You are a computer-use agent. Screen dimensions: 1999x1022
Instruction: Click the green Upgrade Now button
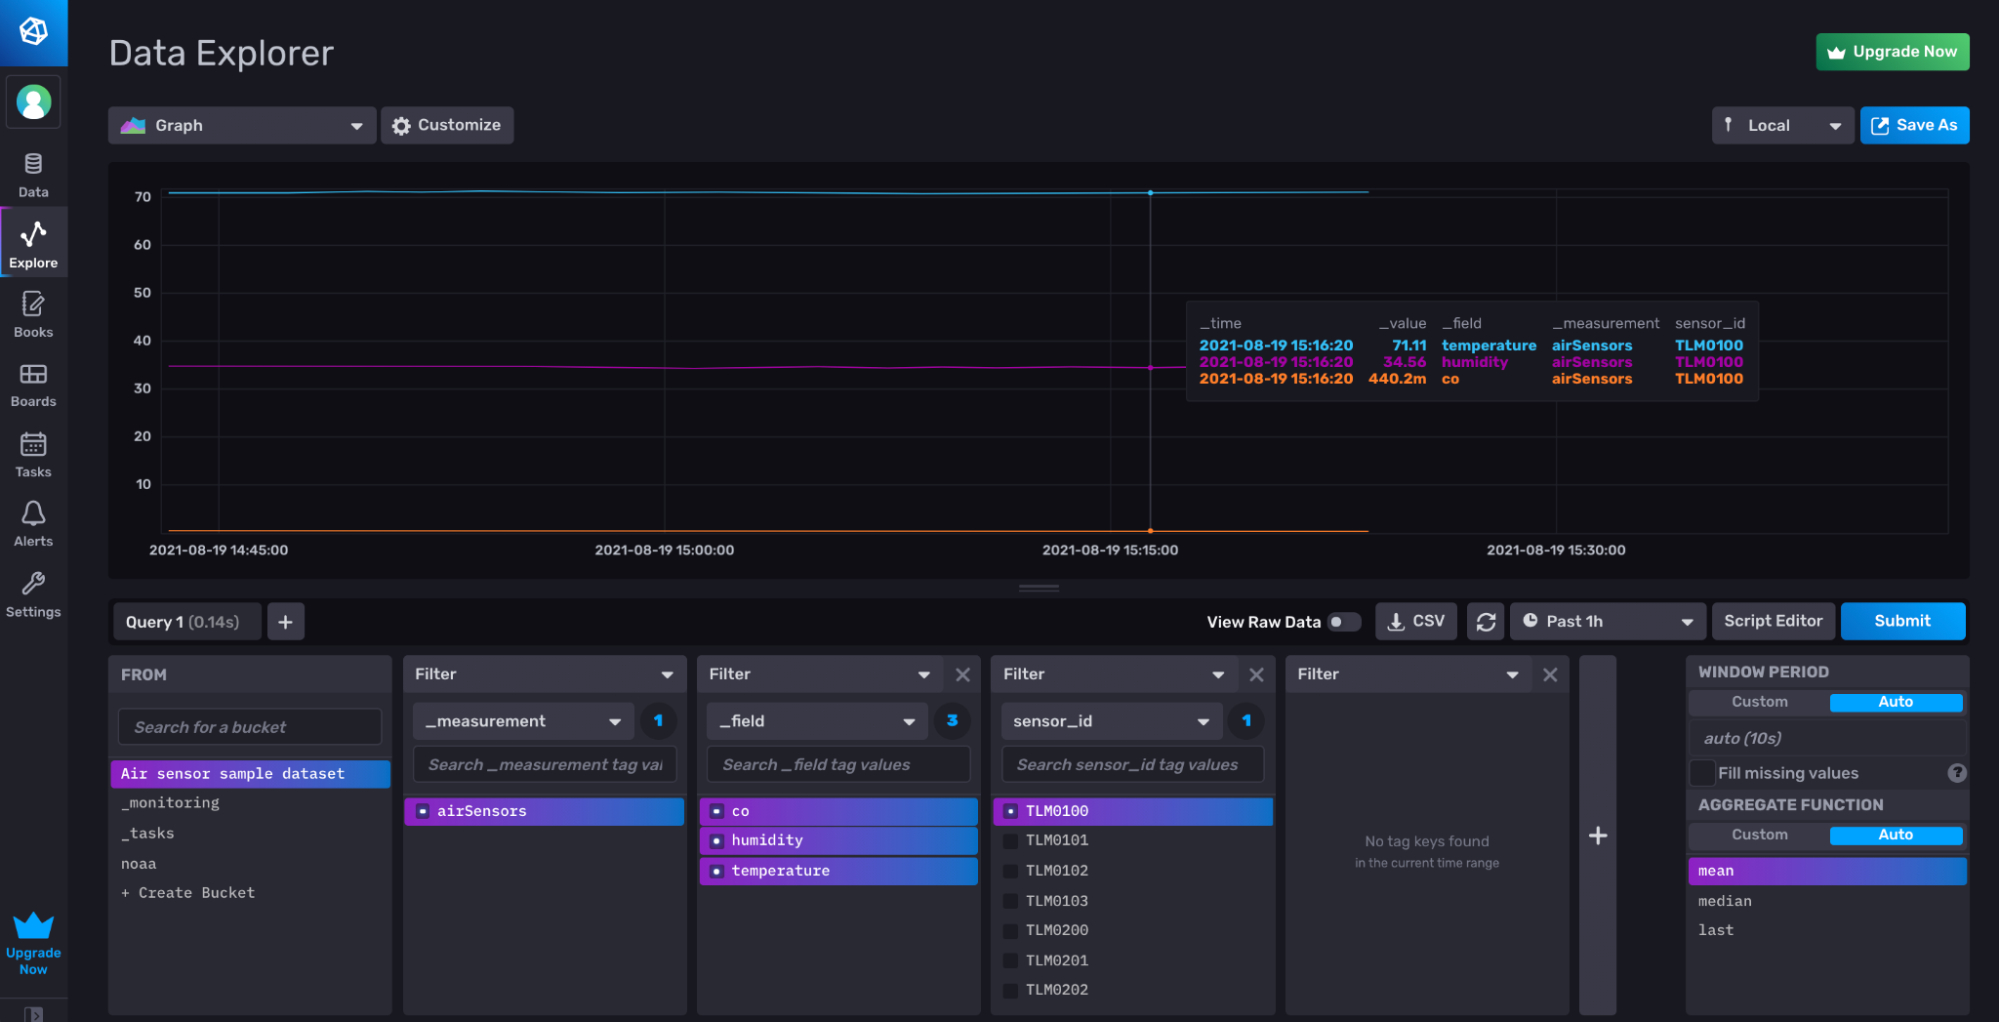tap(1892, 52)
